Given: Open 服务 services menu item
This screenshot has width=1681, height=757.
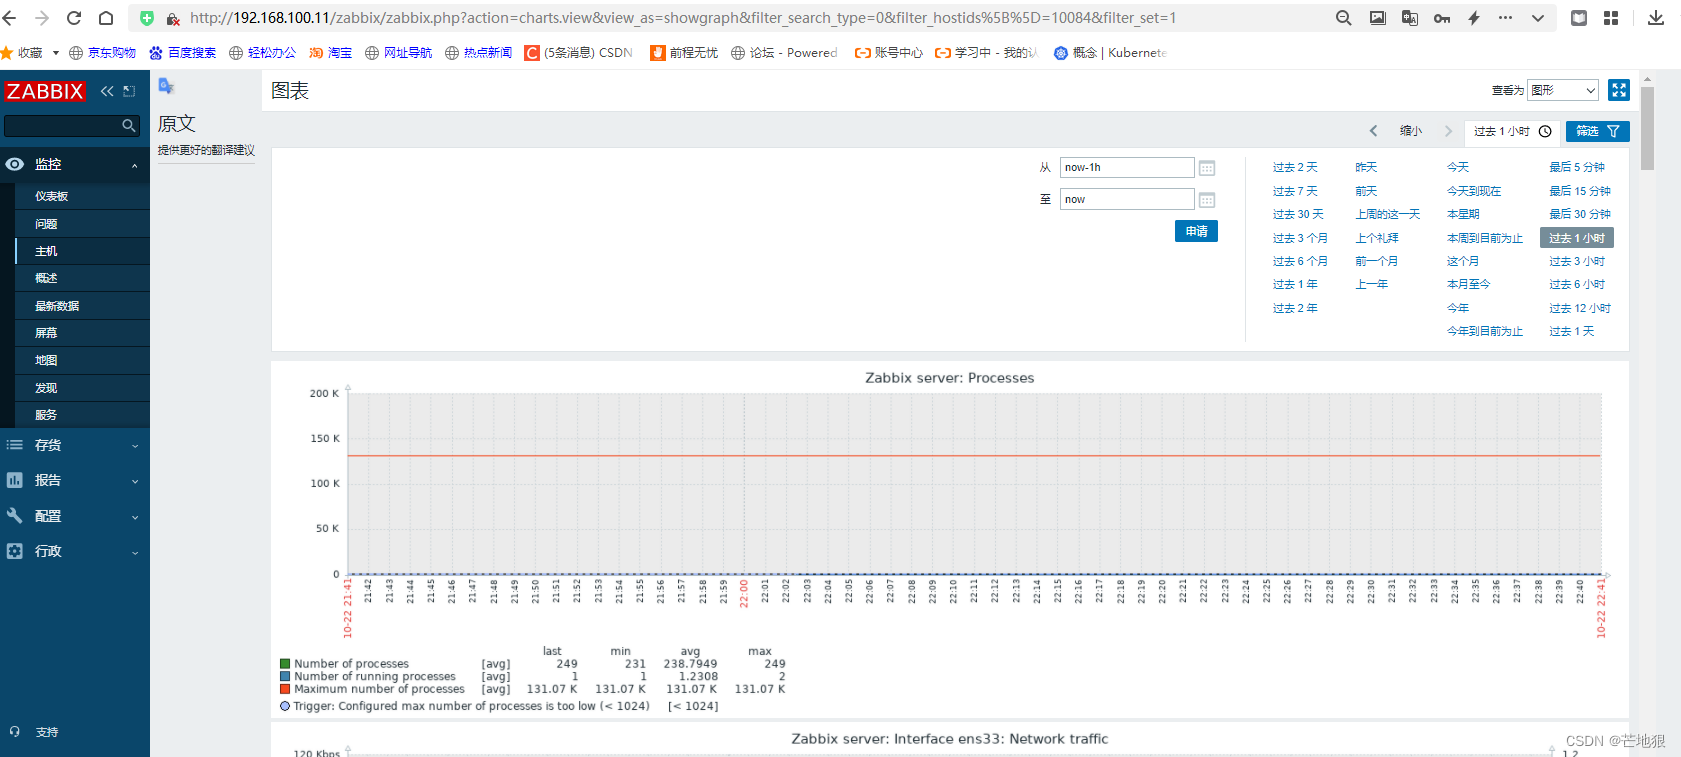Looking at the screenshot, I should pos(82,415).
